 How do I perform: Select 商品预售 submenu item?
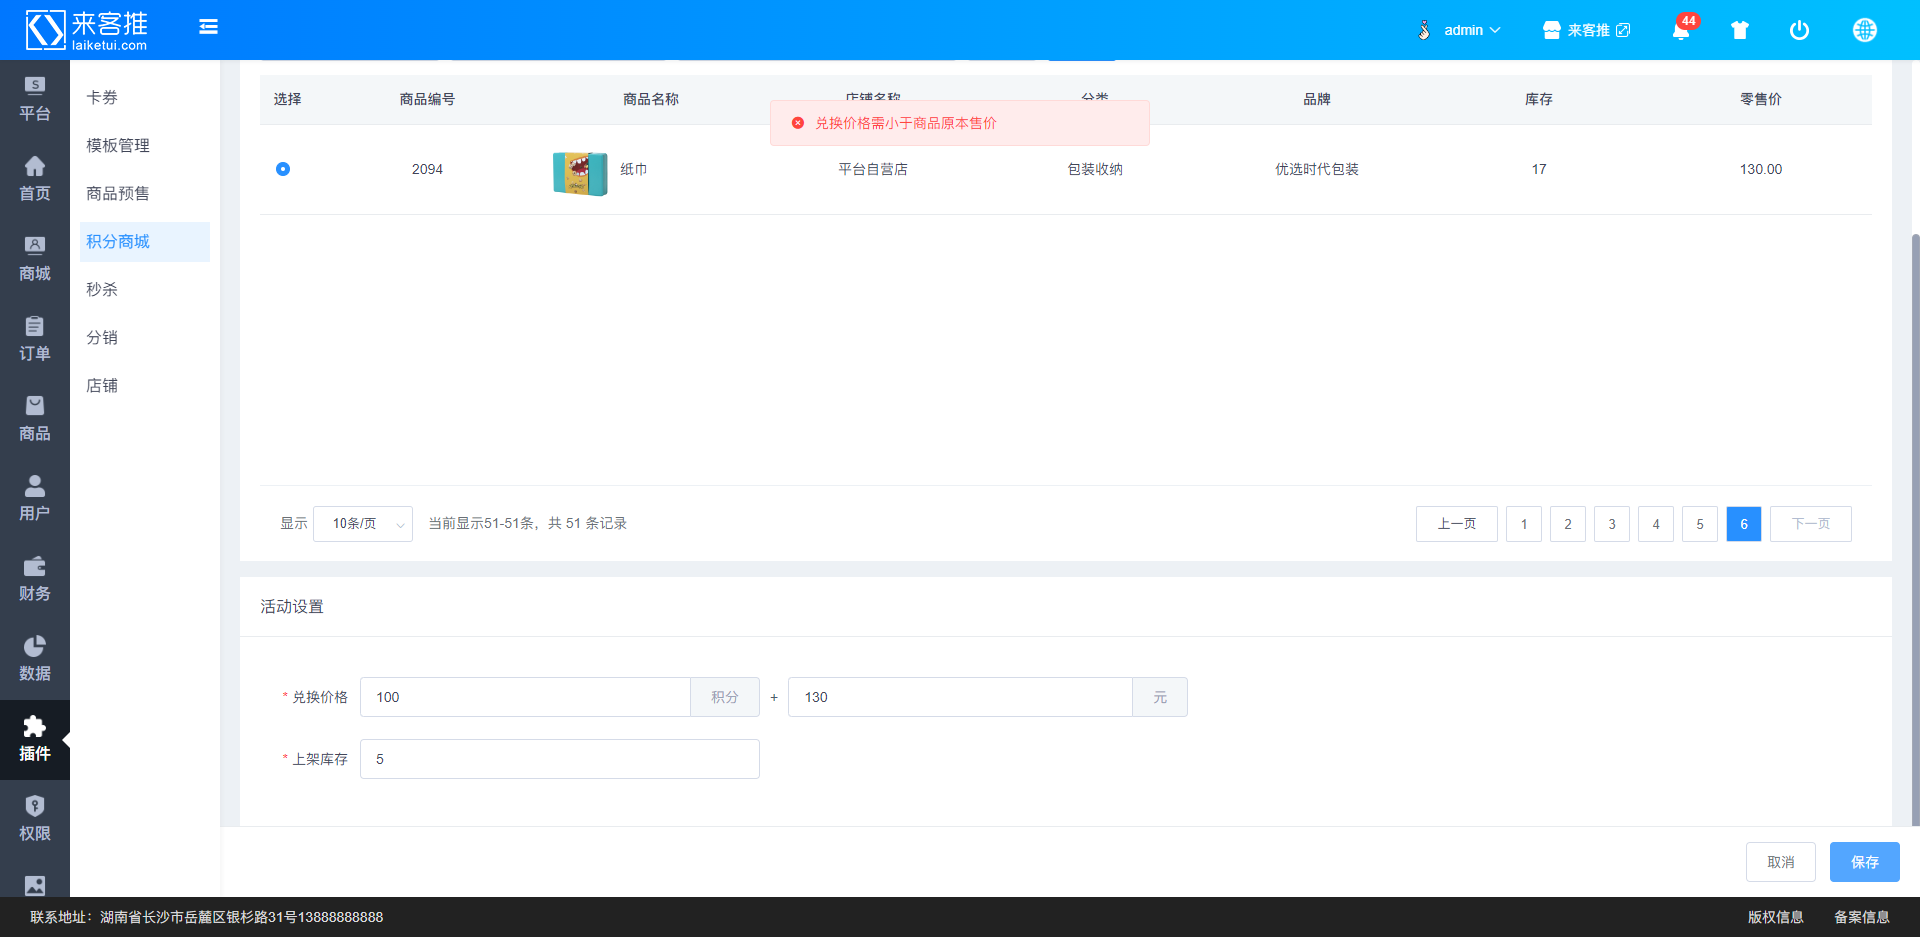(x=145, y=194)
